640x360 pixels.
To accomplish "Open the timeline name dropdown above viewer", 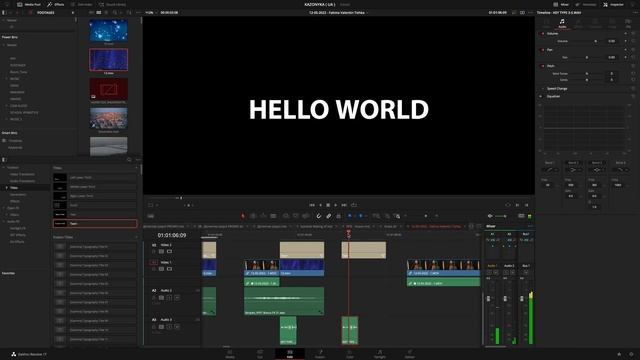I will [338, 13].
